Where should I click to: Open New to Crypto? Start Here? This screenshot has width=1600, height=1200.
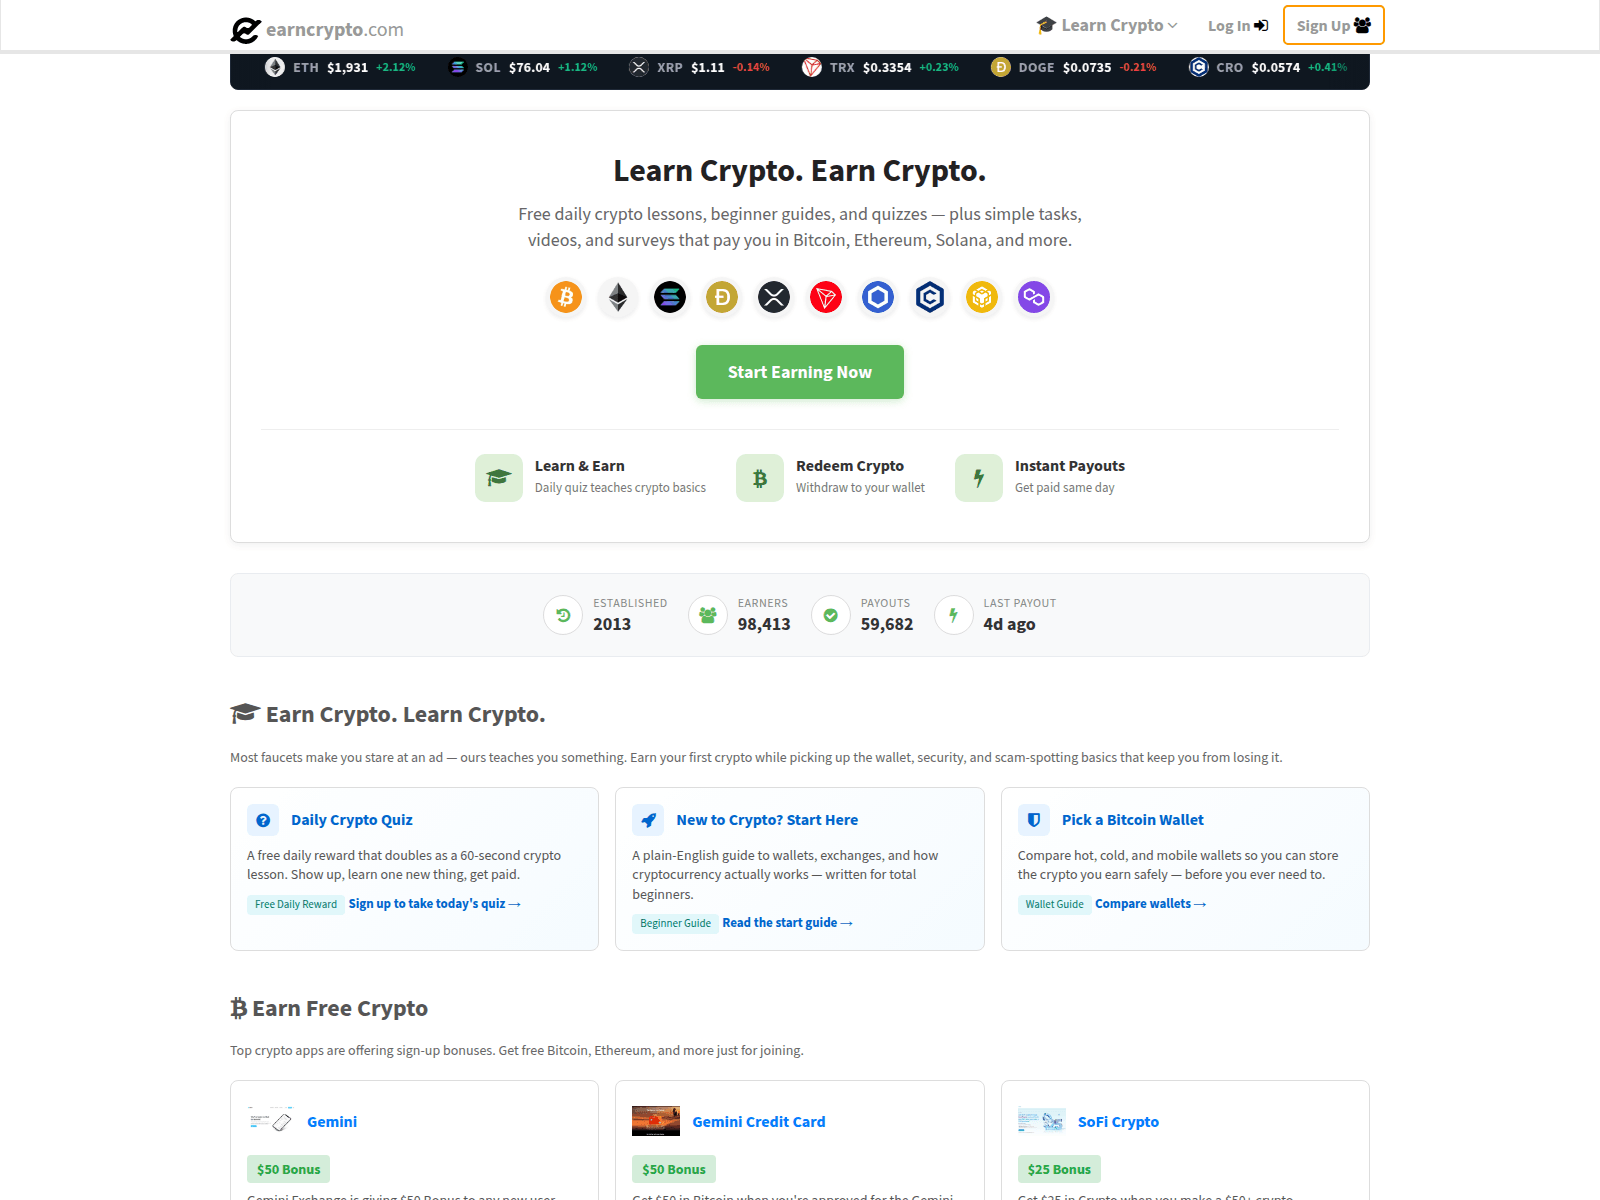767,820
